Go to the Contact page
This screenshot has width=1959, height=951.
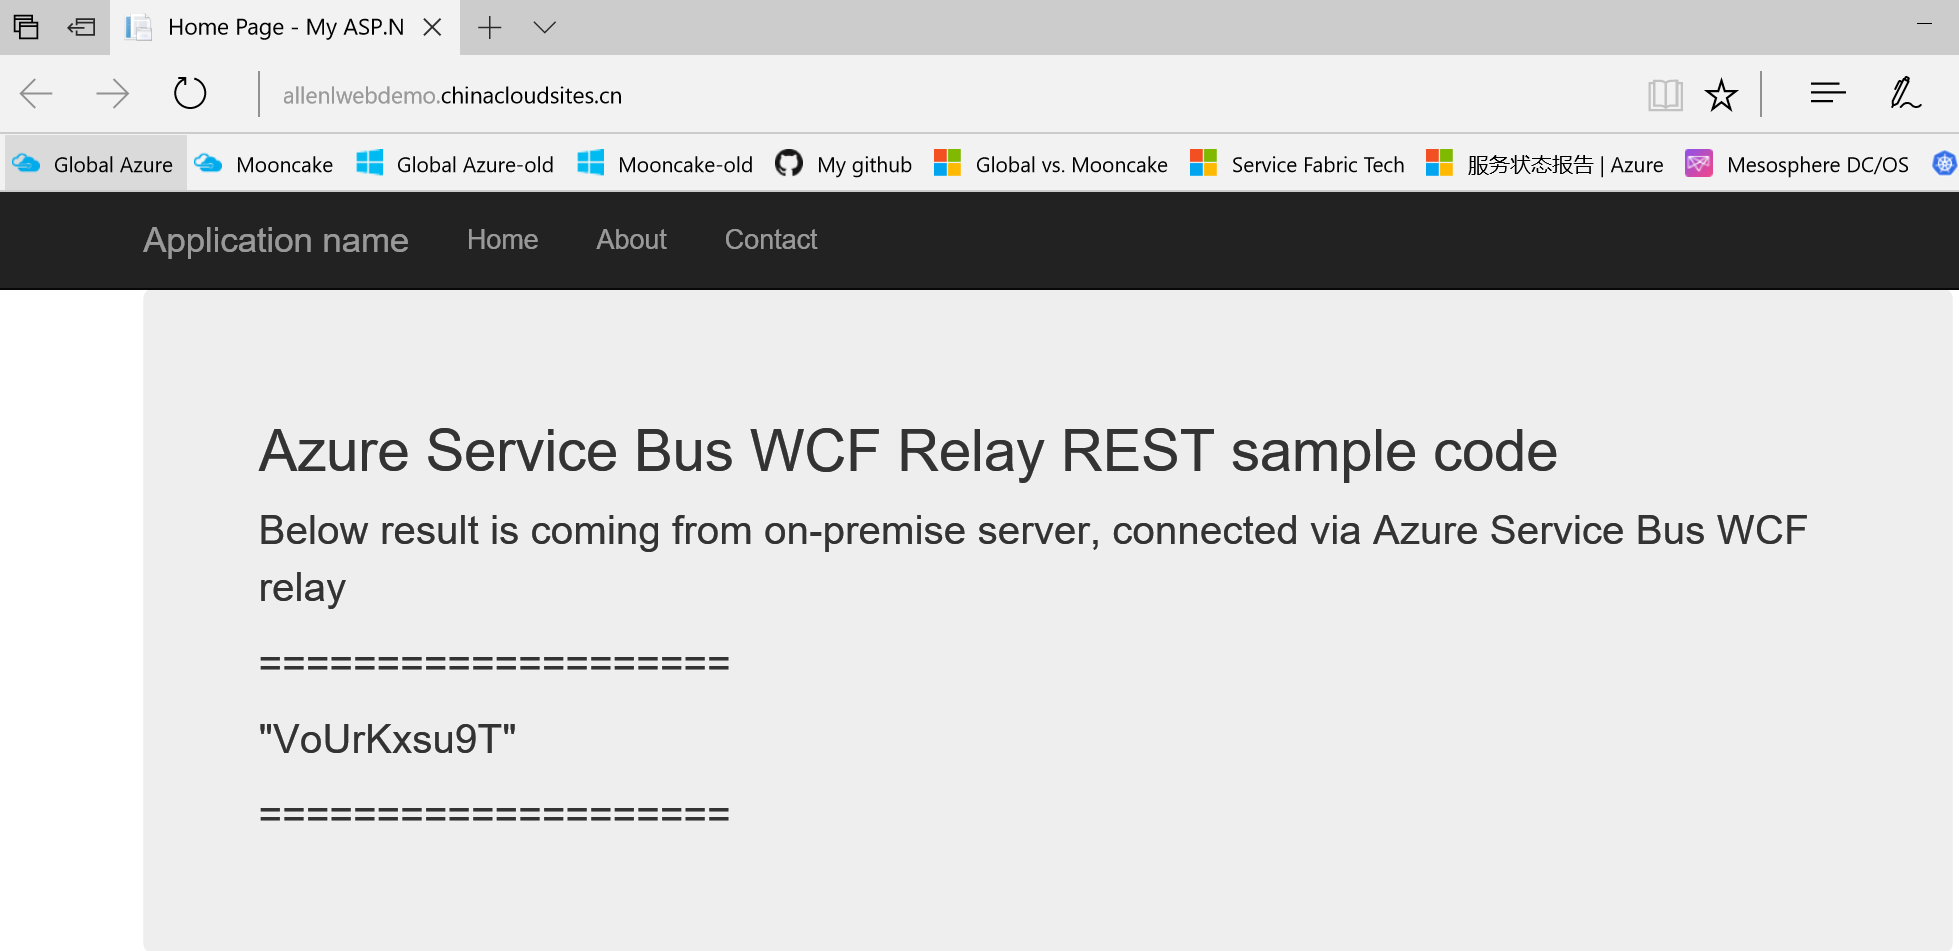(x=770, y=240)
